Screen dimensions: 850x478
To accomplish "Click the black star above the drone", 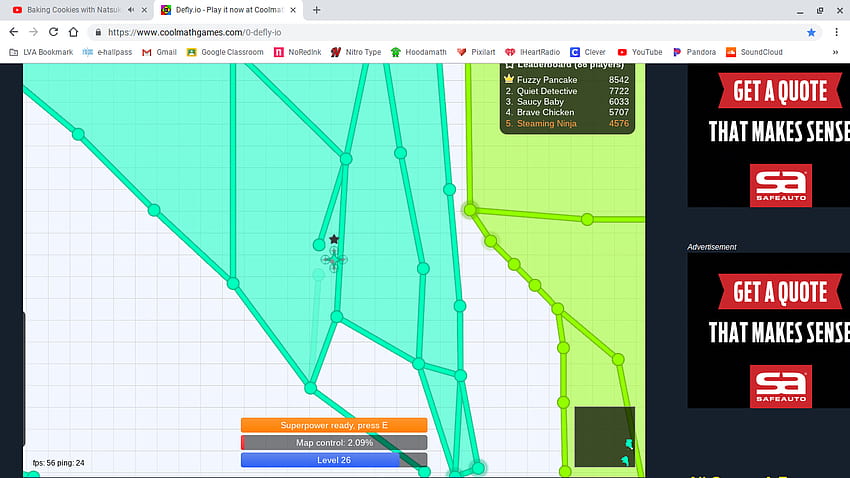I will (334, 239).
